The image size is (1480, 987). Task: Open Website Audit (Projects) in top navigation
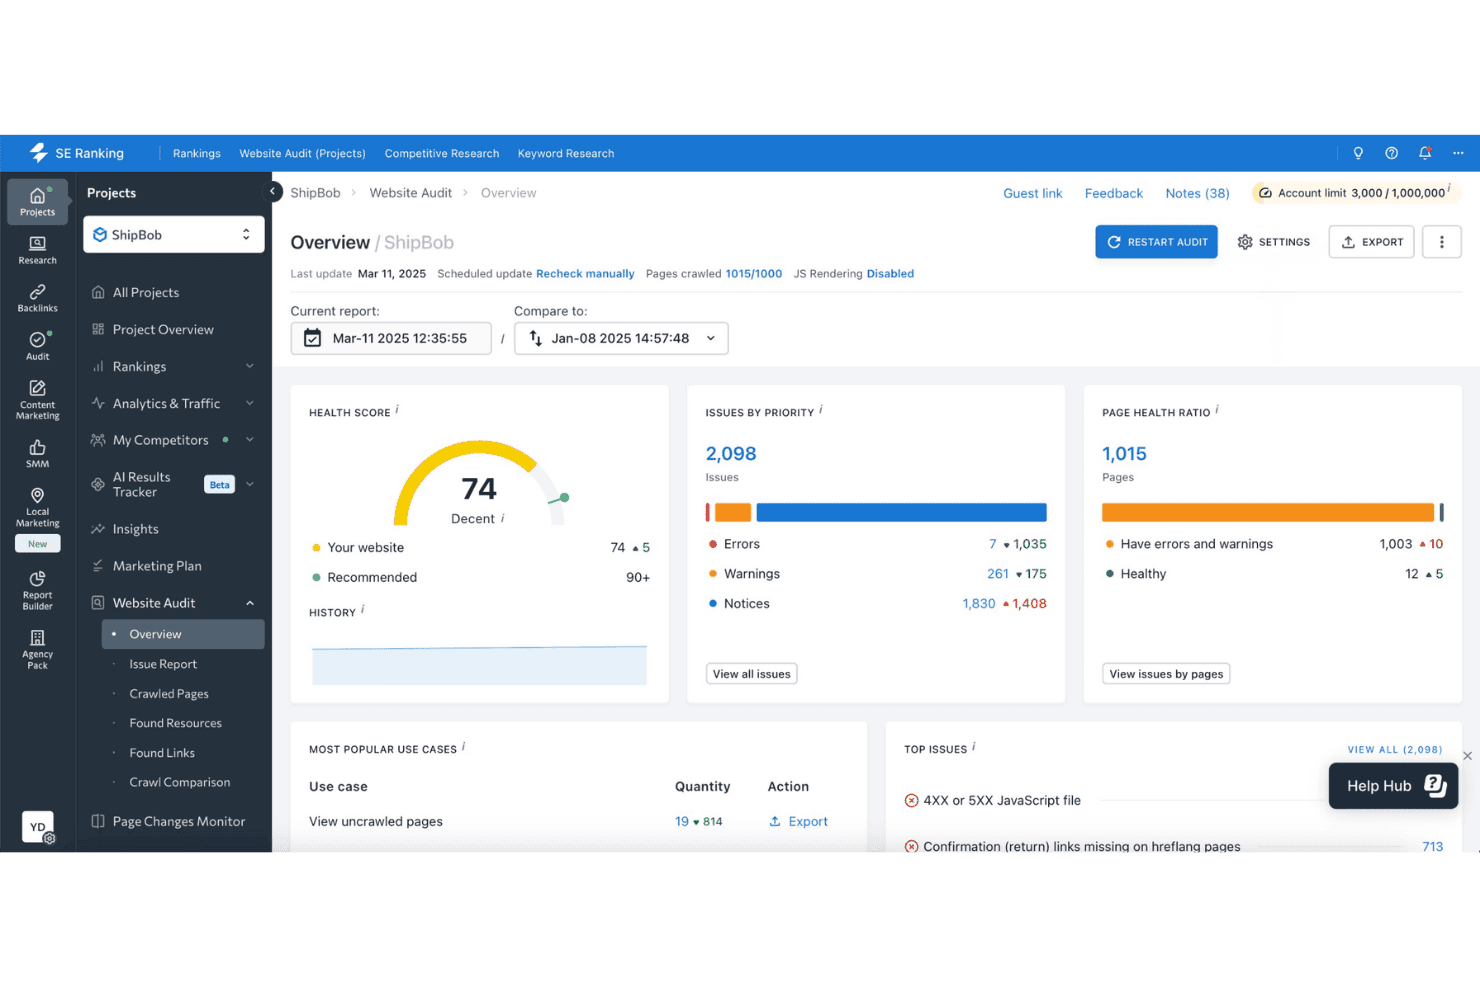click(302, 153)
